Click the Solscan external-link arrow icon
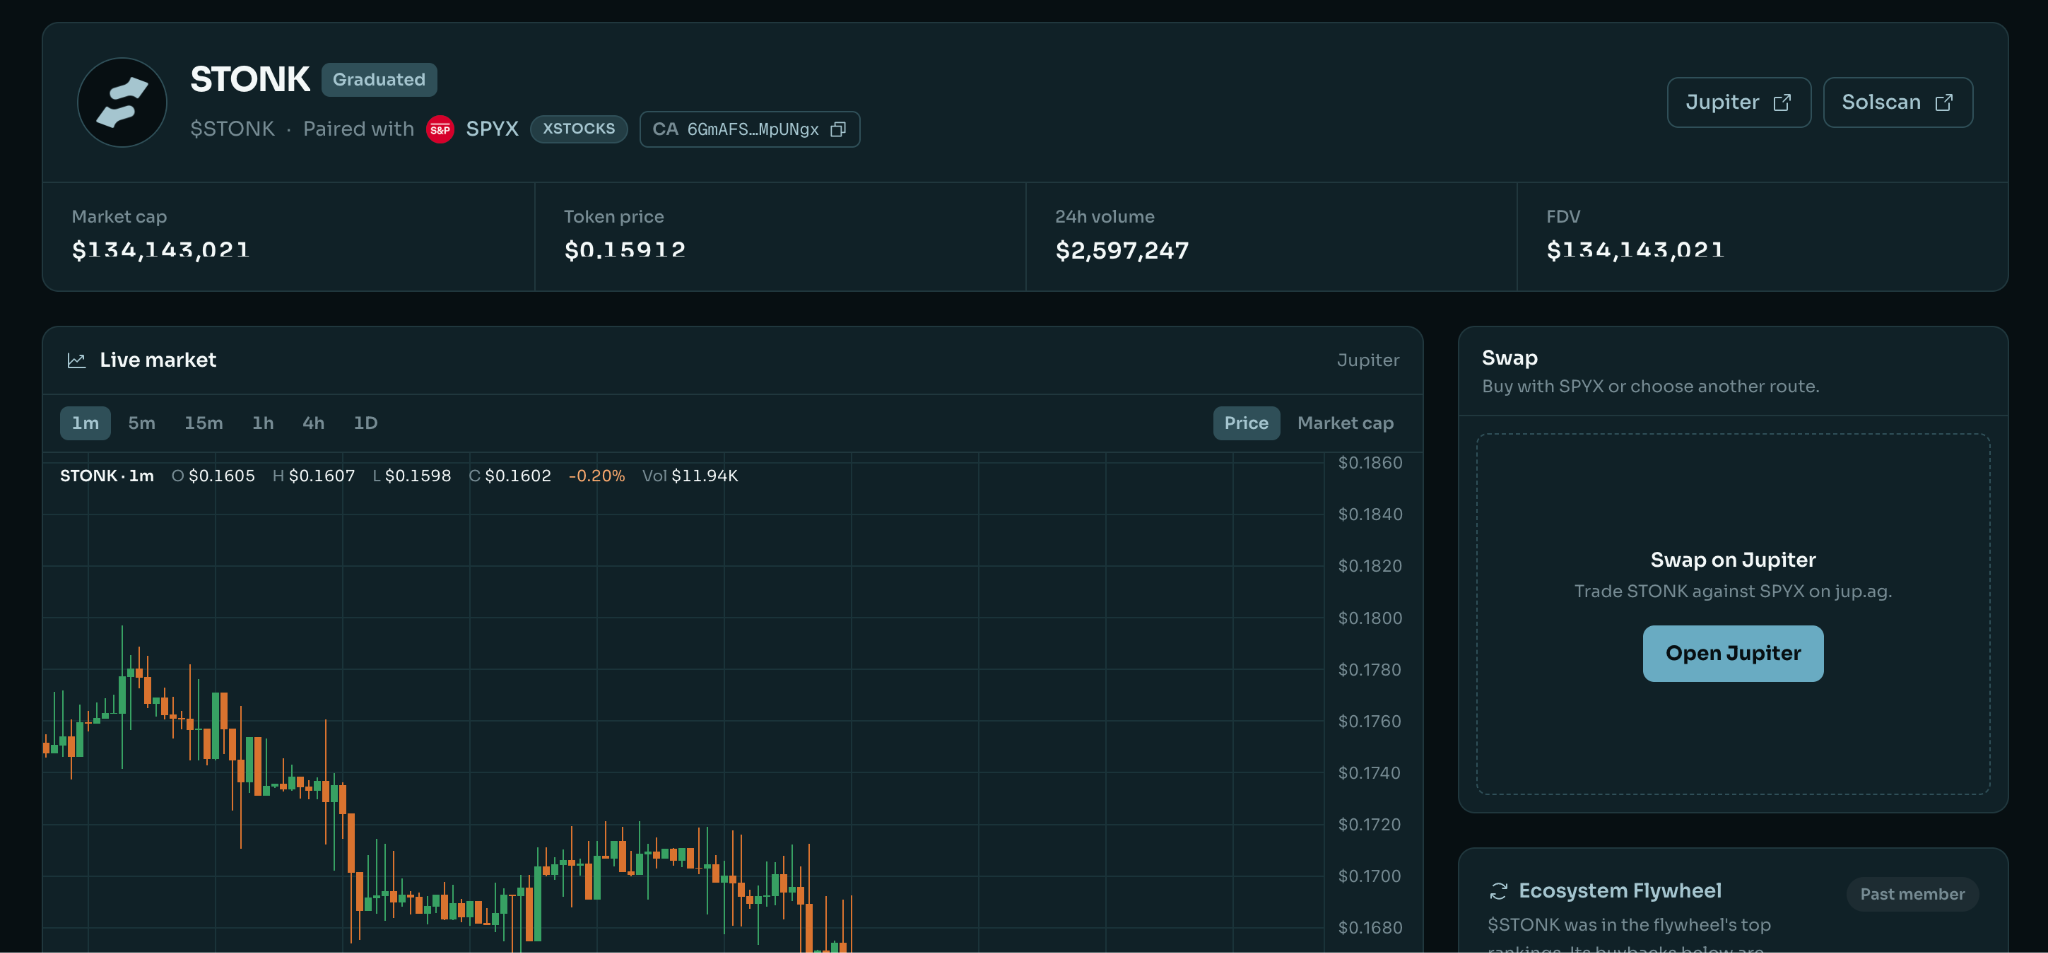 (1944, 102)
